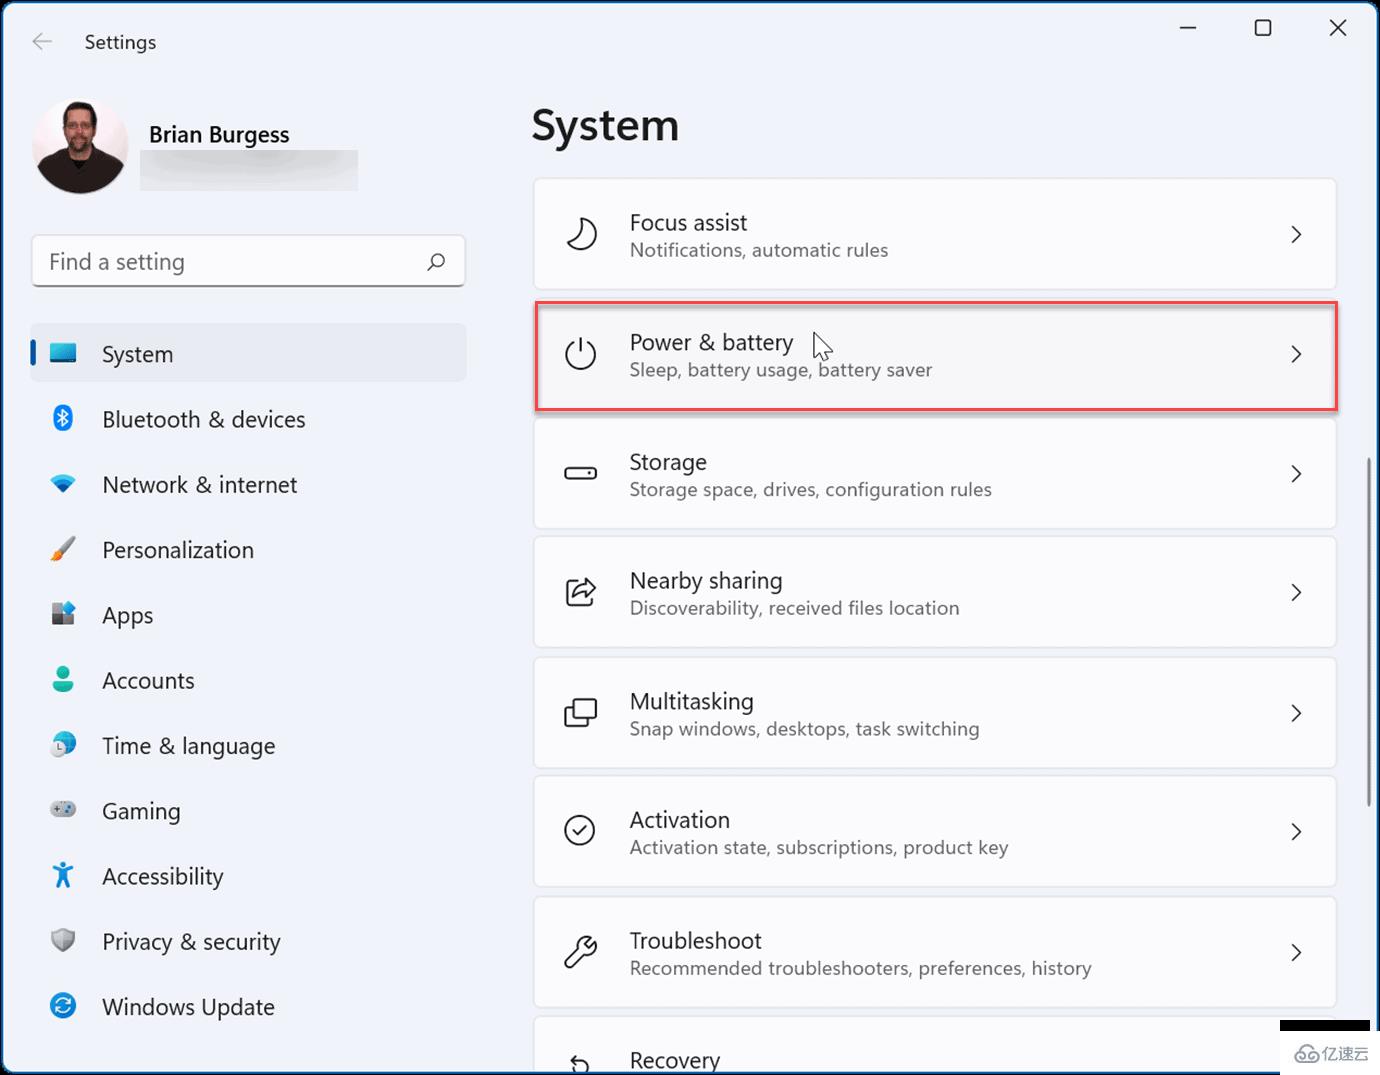Click 'Storage space, drives, configuration rules' text

point(811,489)
